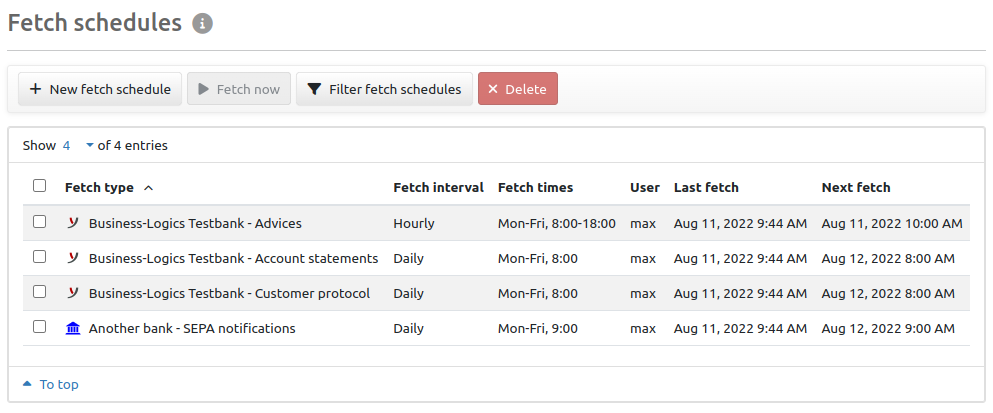Screen dimensions: 993x413
Task: Click the up arrow icon beside To top
Action: click(27, 385)
